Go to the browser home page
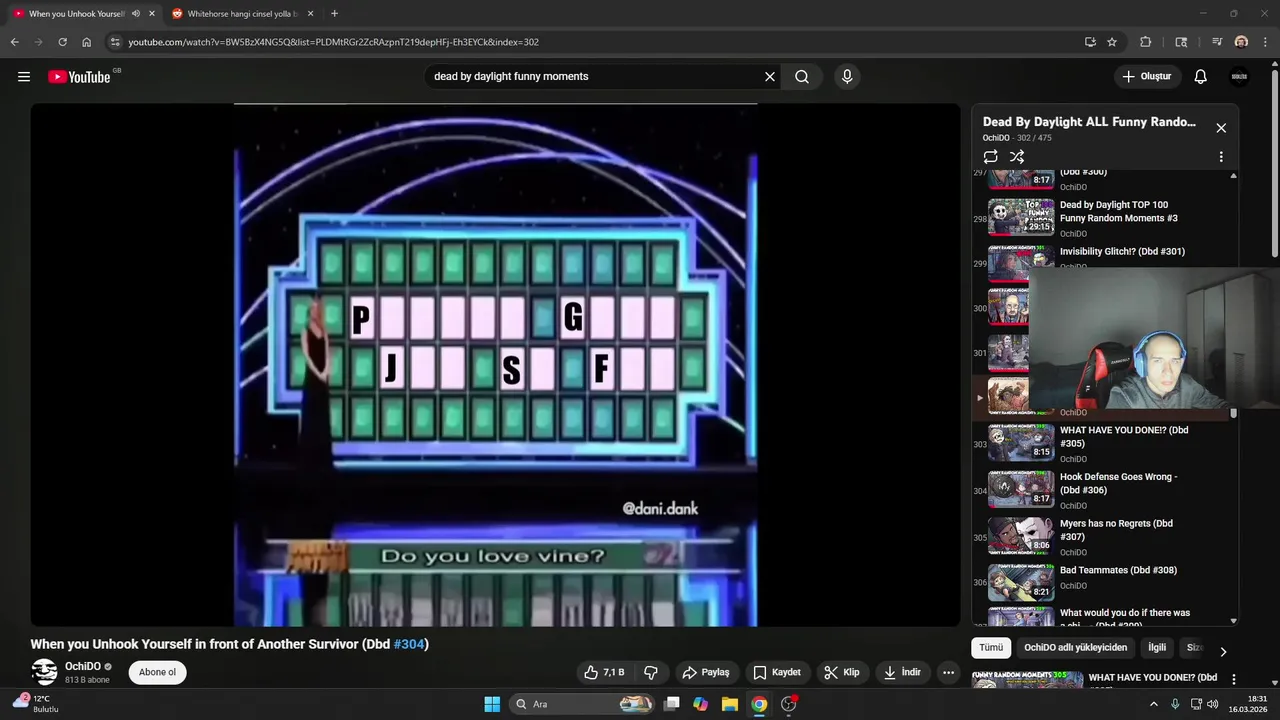This screenshot has width=1280, height=720. pyautogui.click(x=87, y=42)
